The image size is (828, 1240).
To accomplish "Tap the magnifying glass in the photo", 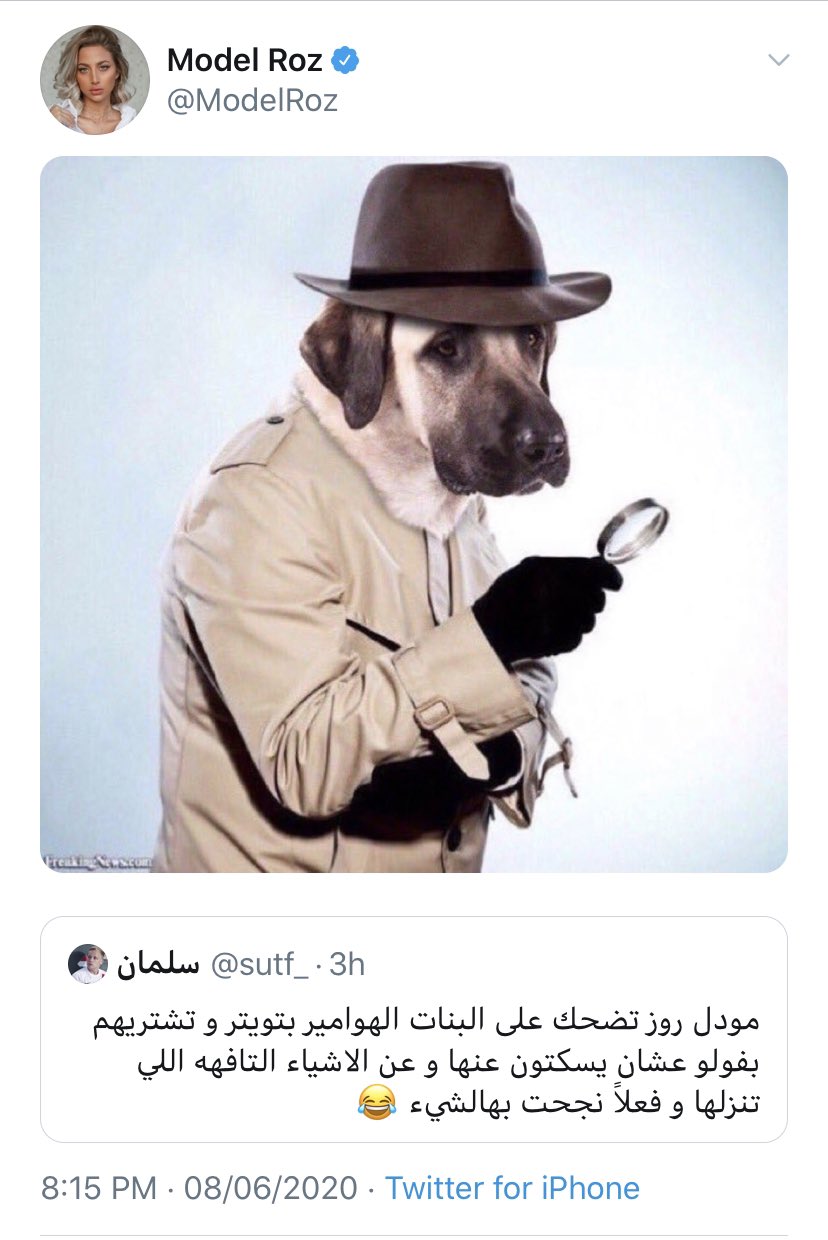I will (x=632, y=530).
